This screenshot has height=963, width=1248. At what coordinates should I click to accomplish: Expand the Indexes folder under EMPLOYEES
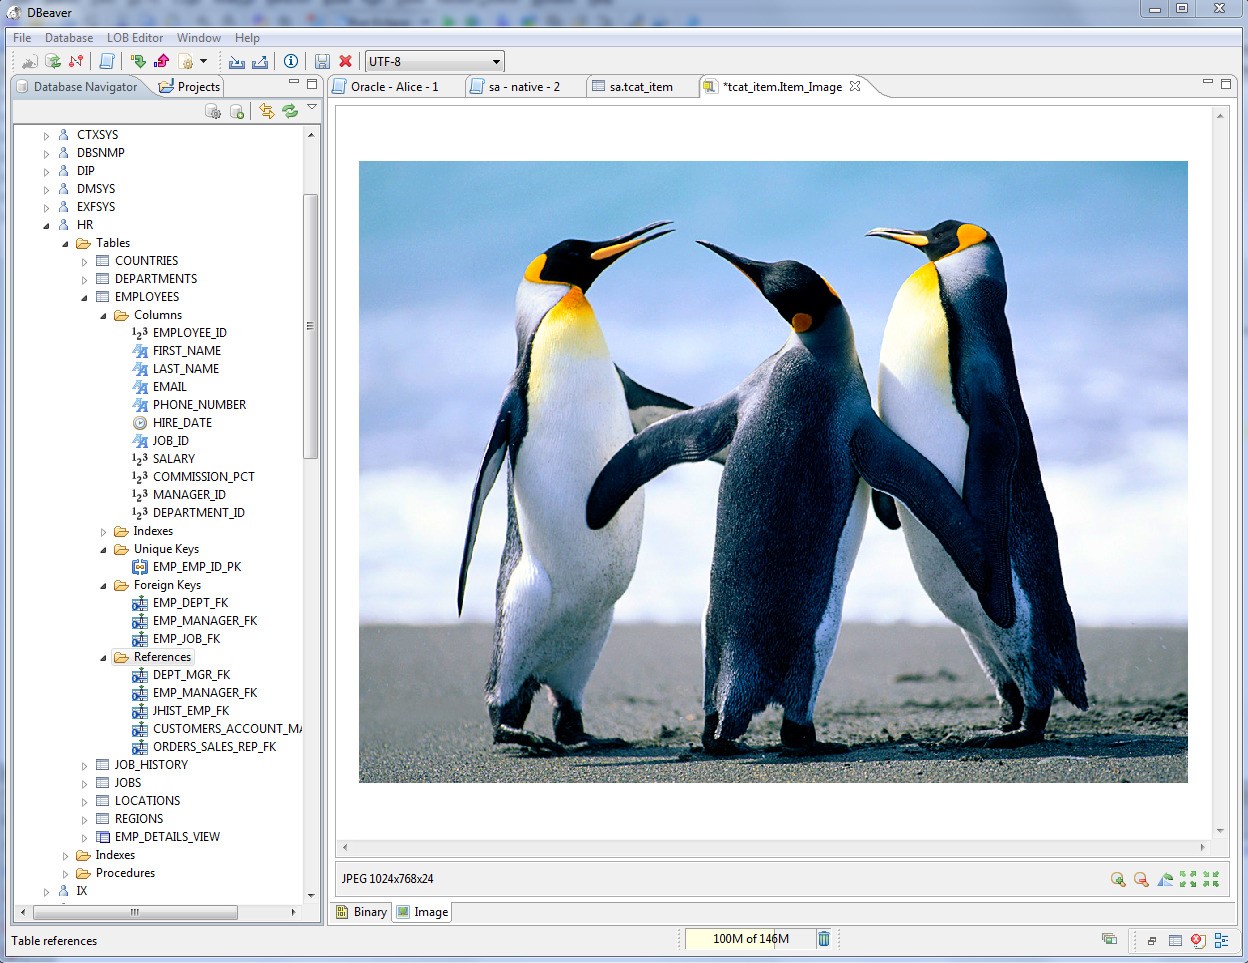tap(104, 532)
